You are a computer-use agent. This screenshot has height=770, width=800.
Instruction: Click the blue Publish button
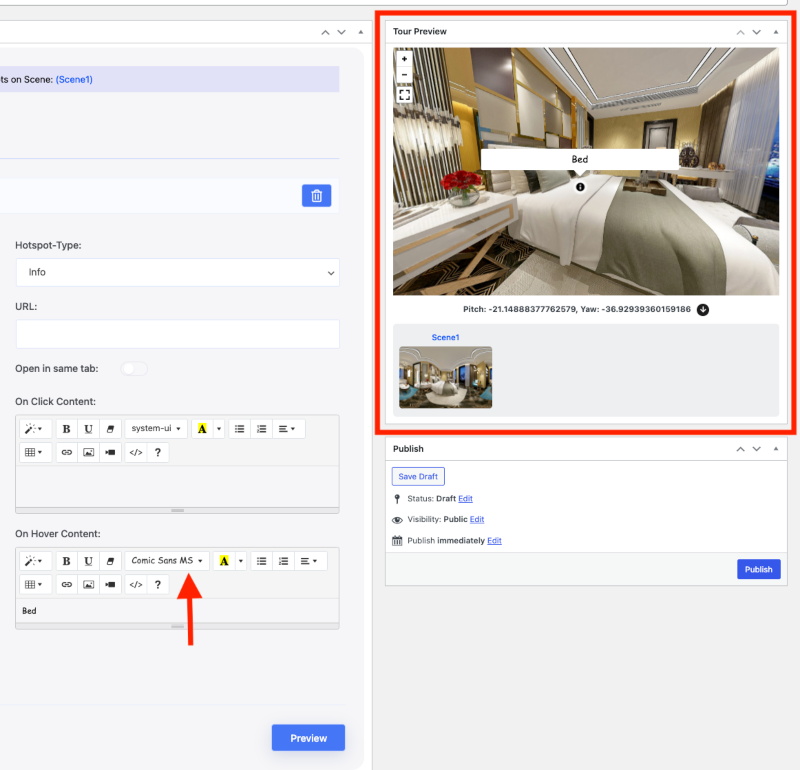(758, 569)
